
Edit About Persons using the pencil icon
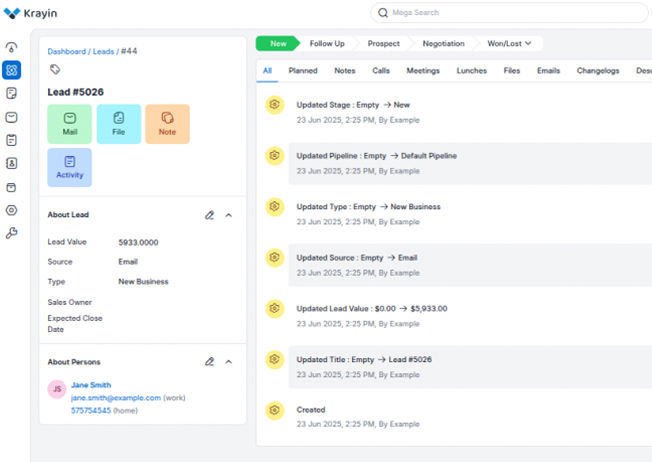click(210, 361)
